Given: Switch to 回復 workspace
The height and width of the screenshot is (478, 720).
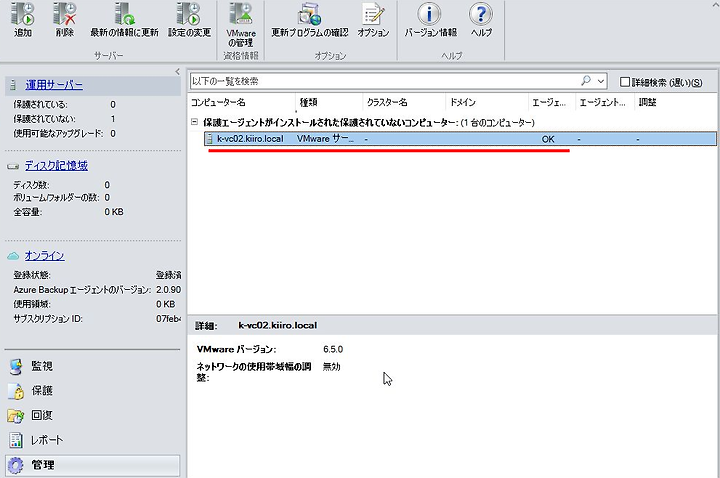Looking at the screenshot, I should pyautogui.click(x=42, y=416).
